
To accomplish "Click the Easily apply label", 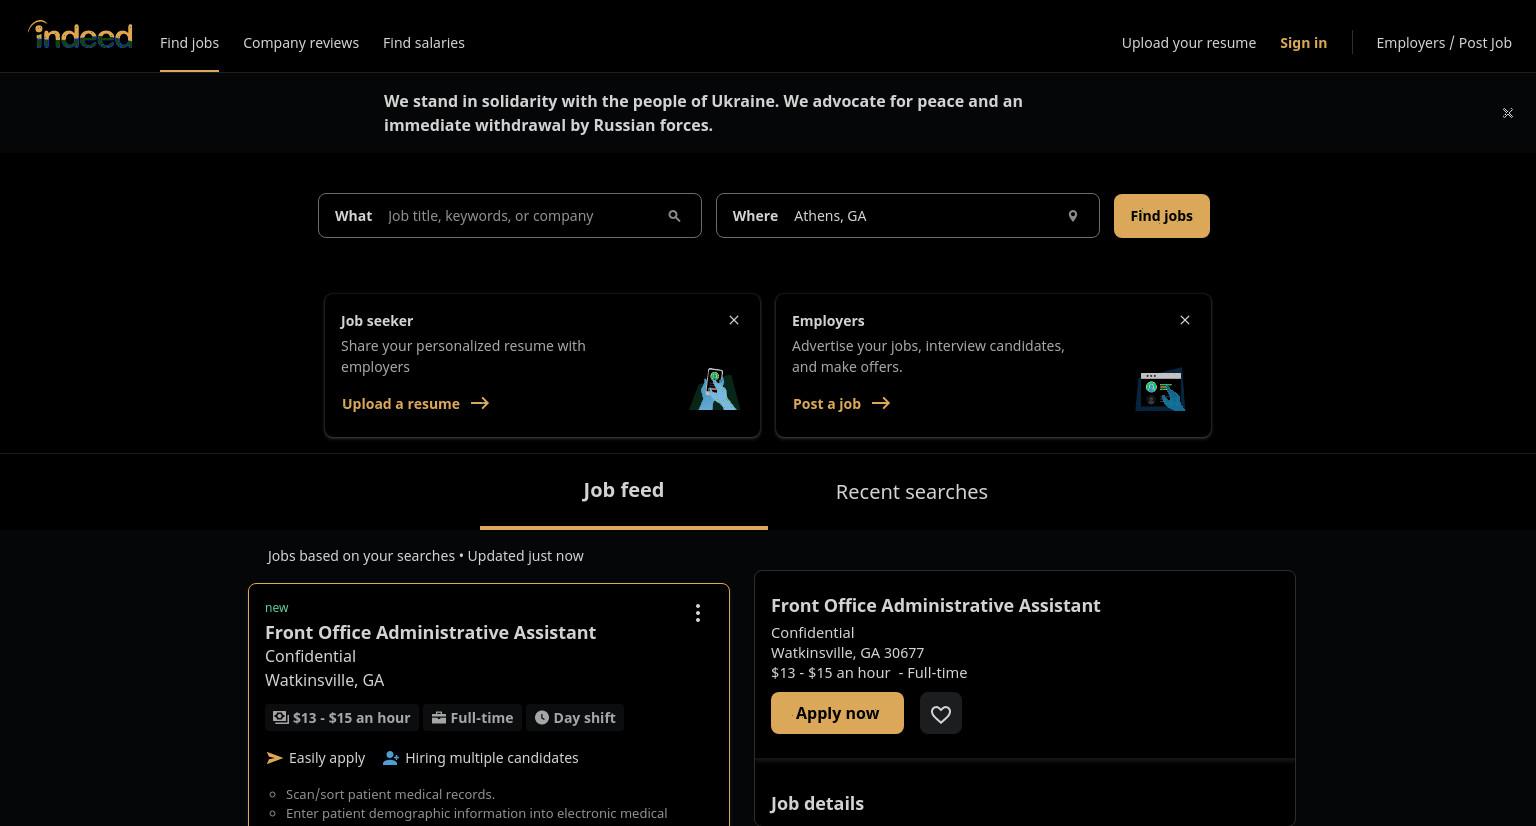I will [x=327, y=758].
